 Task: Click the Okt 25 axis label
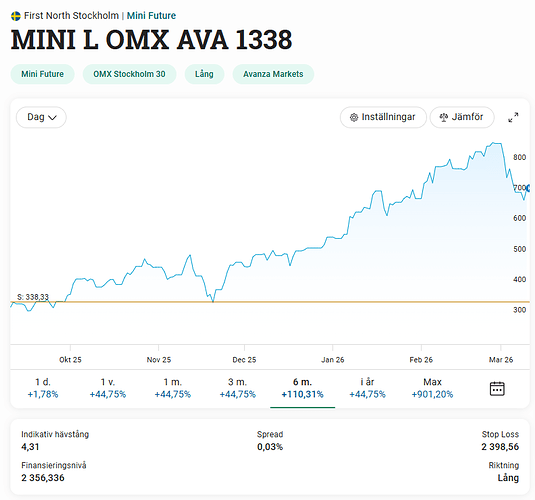click(x=70, y=360)
